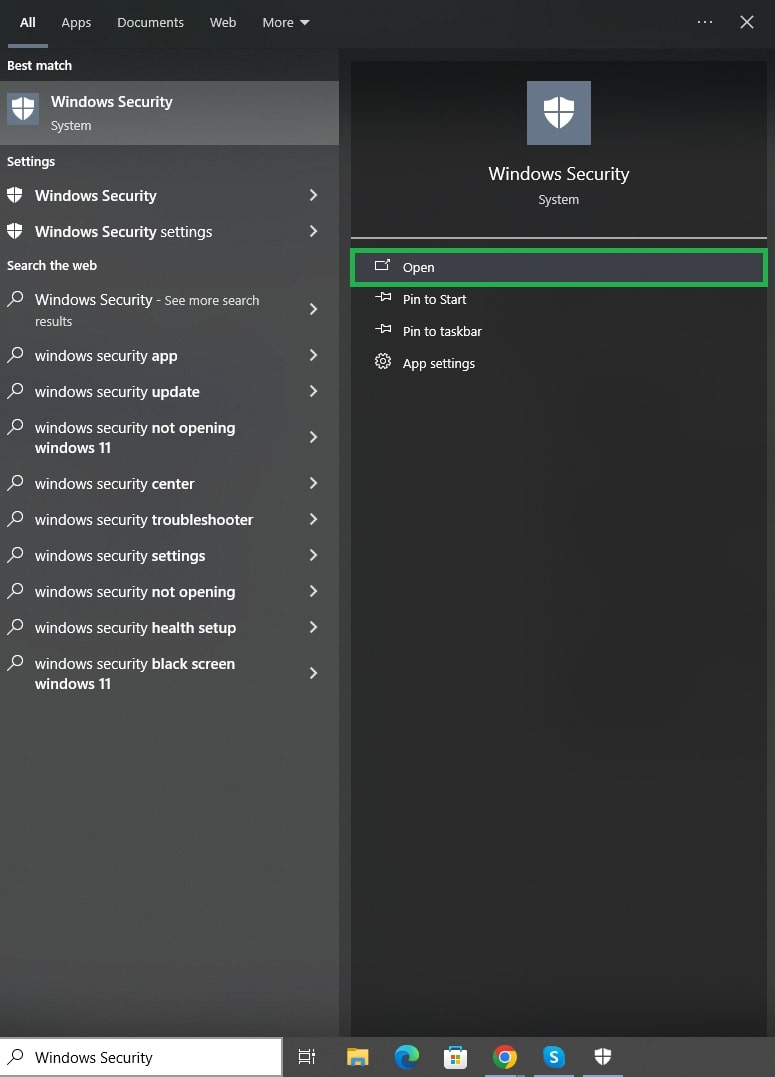Expand the windows security troubleshooter suggestion

[x=142, y=519]
